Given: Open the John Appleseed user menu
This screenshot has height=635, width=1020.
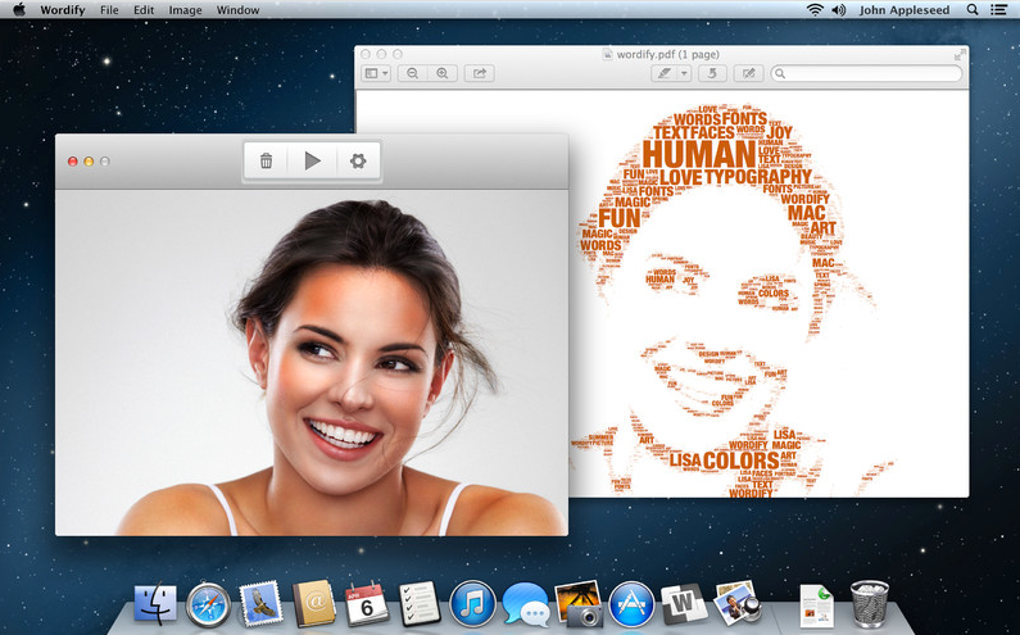Looking at the screenshot, I should point(904,10).
